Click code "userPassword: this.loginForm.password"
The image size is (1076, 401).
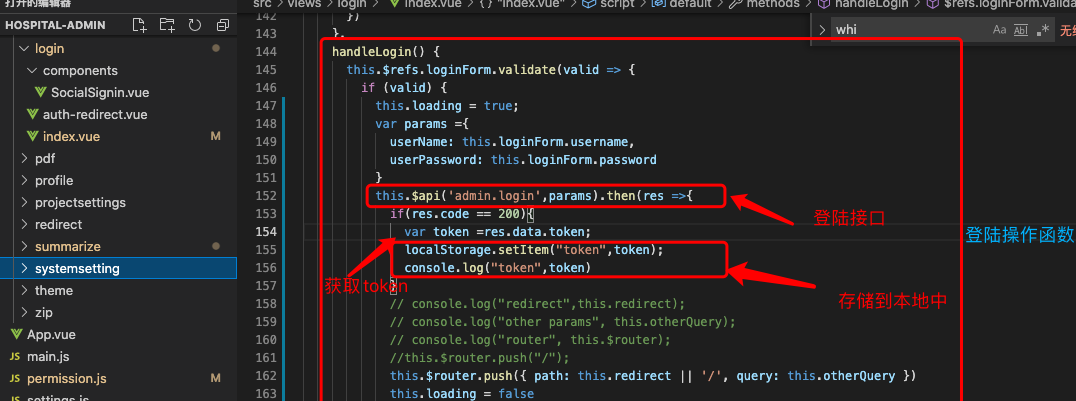click(523, 160)
